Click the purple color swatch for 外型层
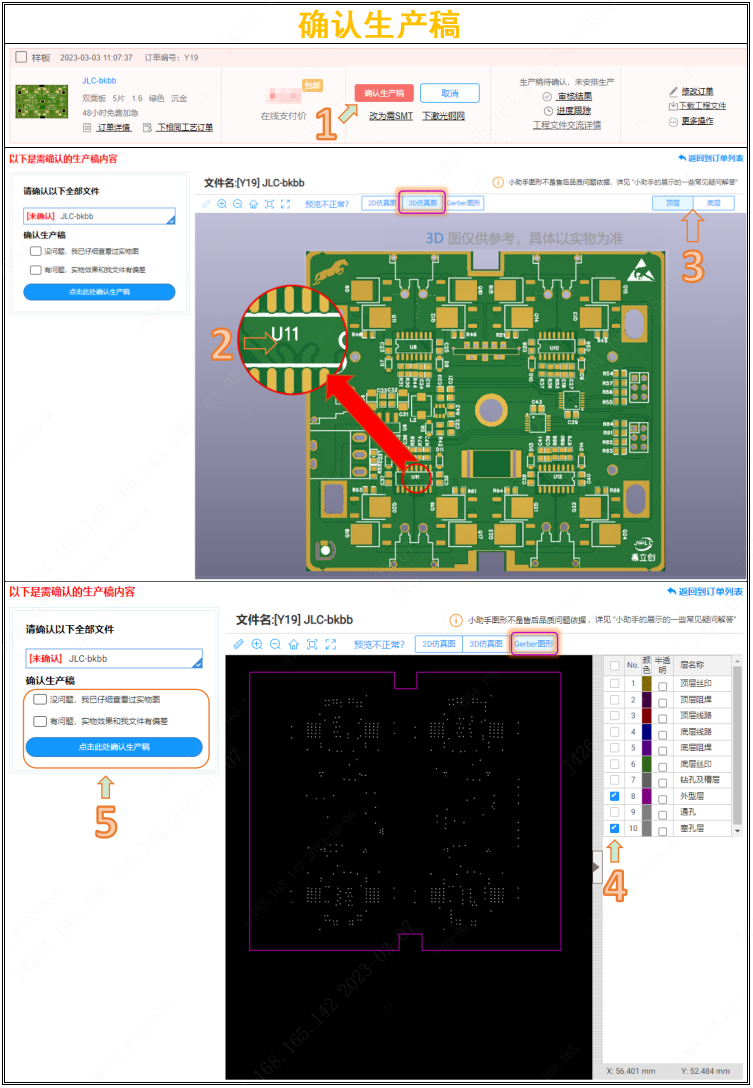Image resolution: width=753 pixels, height=1088 pixels. (646, 796)
